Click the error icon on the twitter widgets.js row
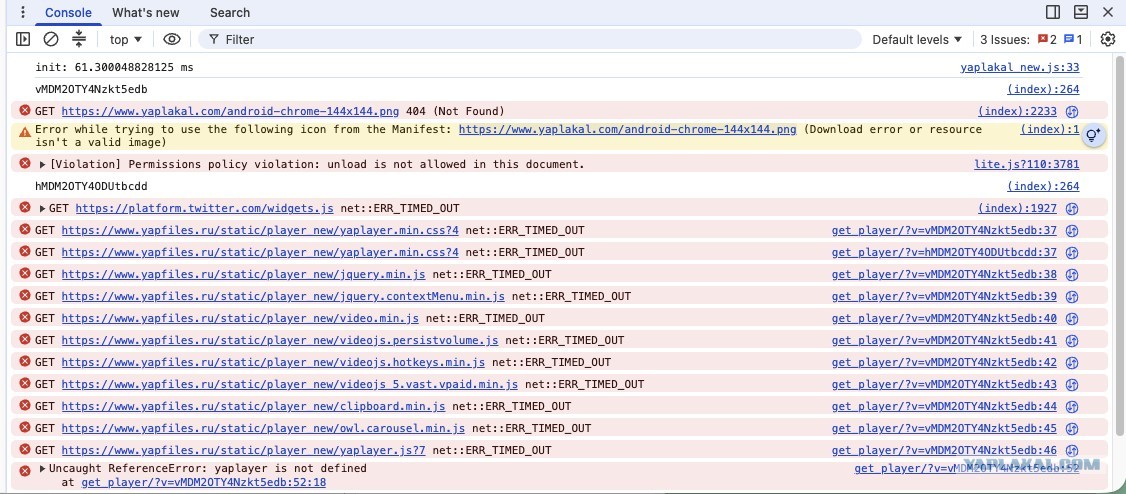 click(25, 208)
